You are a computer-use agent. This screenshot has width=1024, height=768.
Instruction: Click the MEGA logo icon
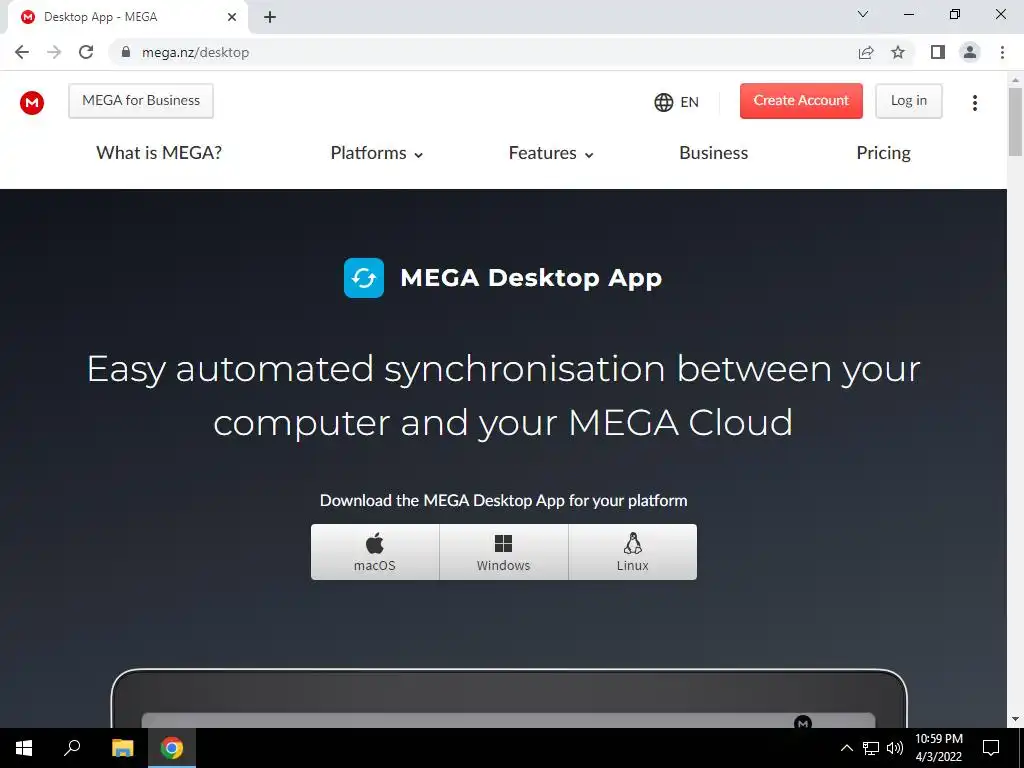click(x=32, y=103)
